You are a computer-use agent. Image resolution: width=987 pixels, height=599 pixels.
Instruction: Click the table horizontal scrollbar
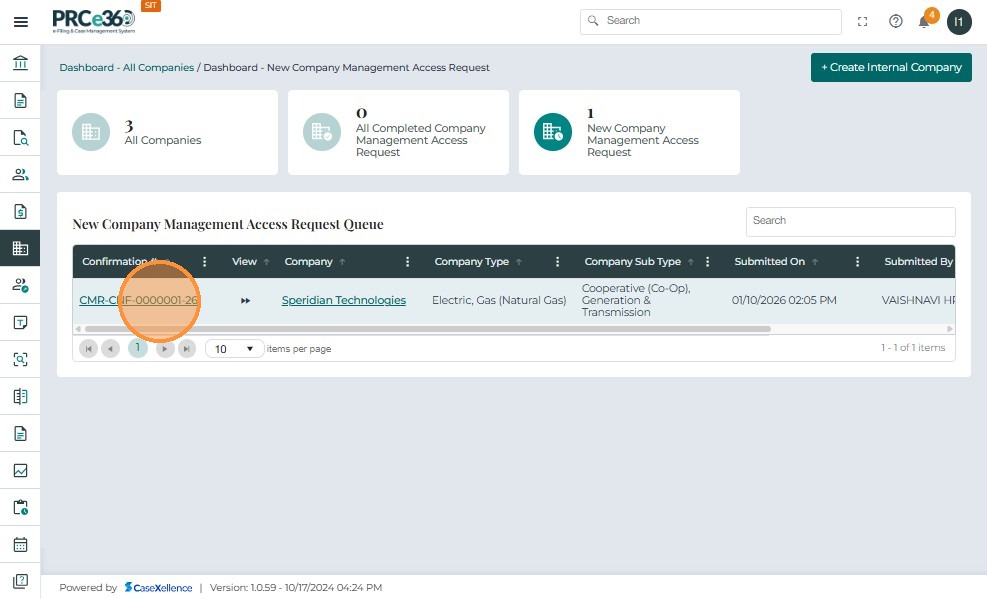pyautogui.click(x=427, y=329)
